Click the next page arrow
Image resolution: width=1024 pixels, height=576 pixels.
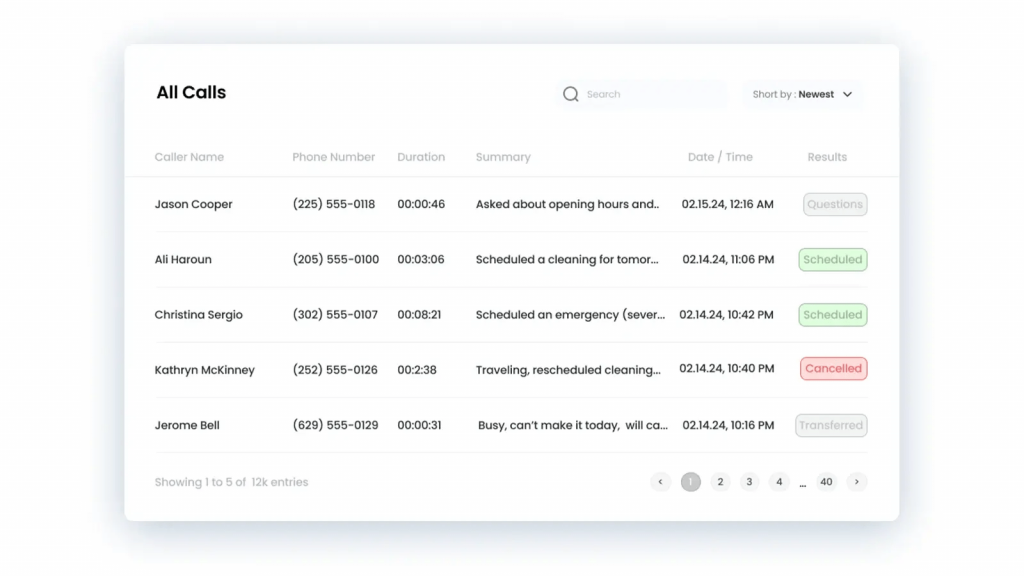pos(857,481)
